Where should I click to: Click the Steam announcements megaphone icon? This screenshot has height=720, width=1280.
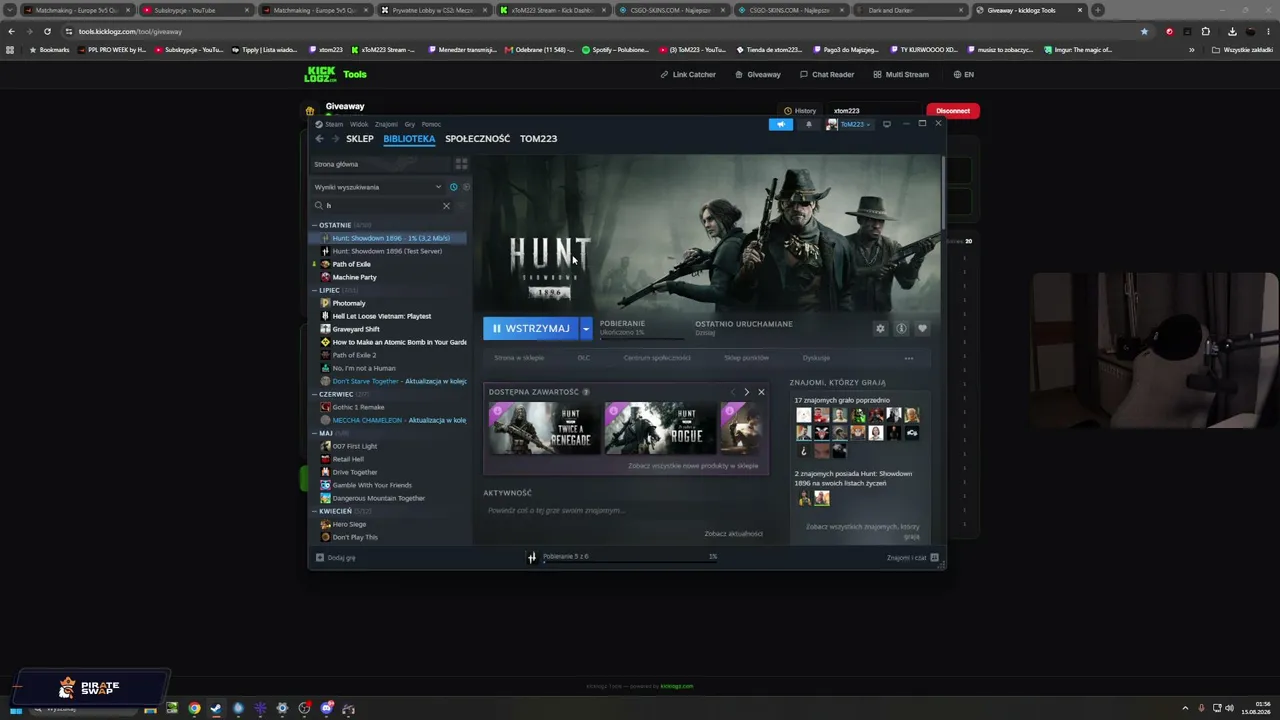pyautogui.click(x=780, y=124)
